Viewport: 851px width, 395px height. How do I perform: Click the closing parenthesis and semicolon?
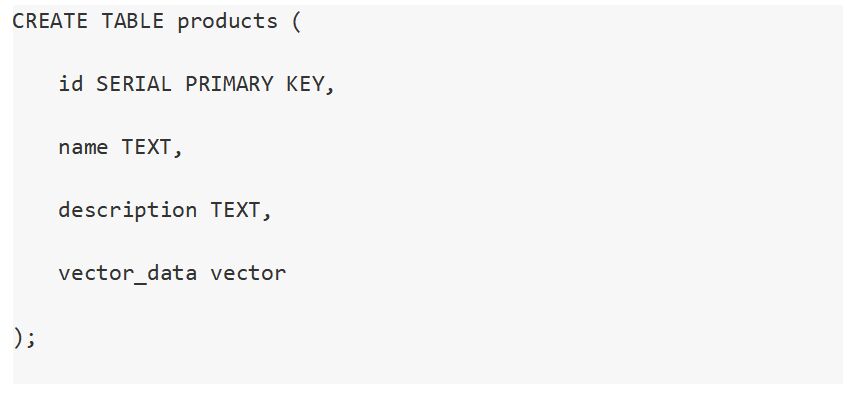coord(24,337)
